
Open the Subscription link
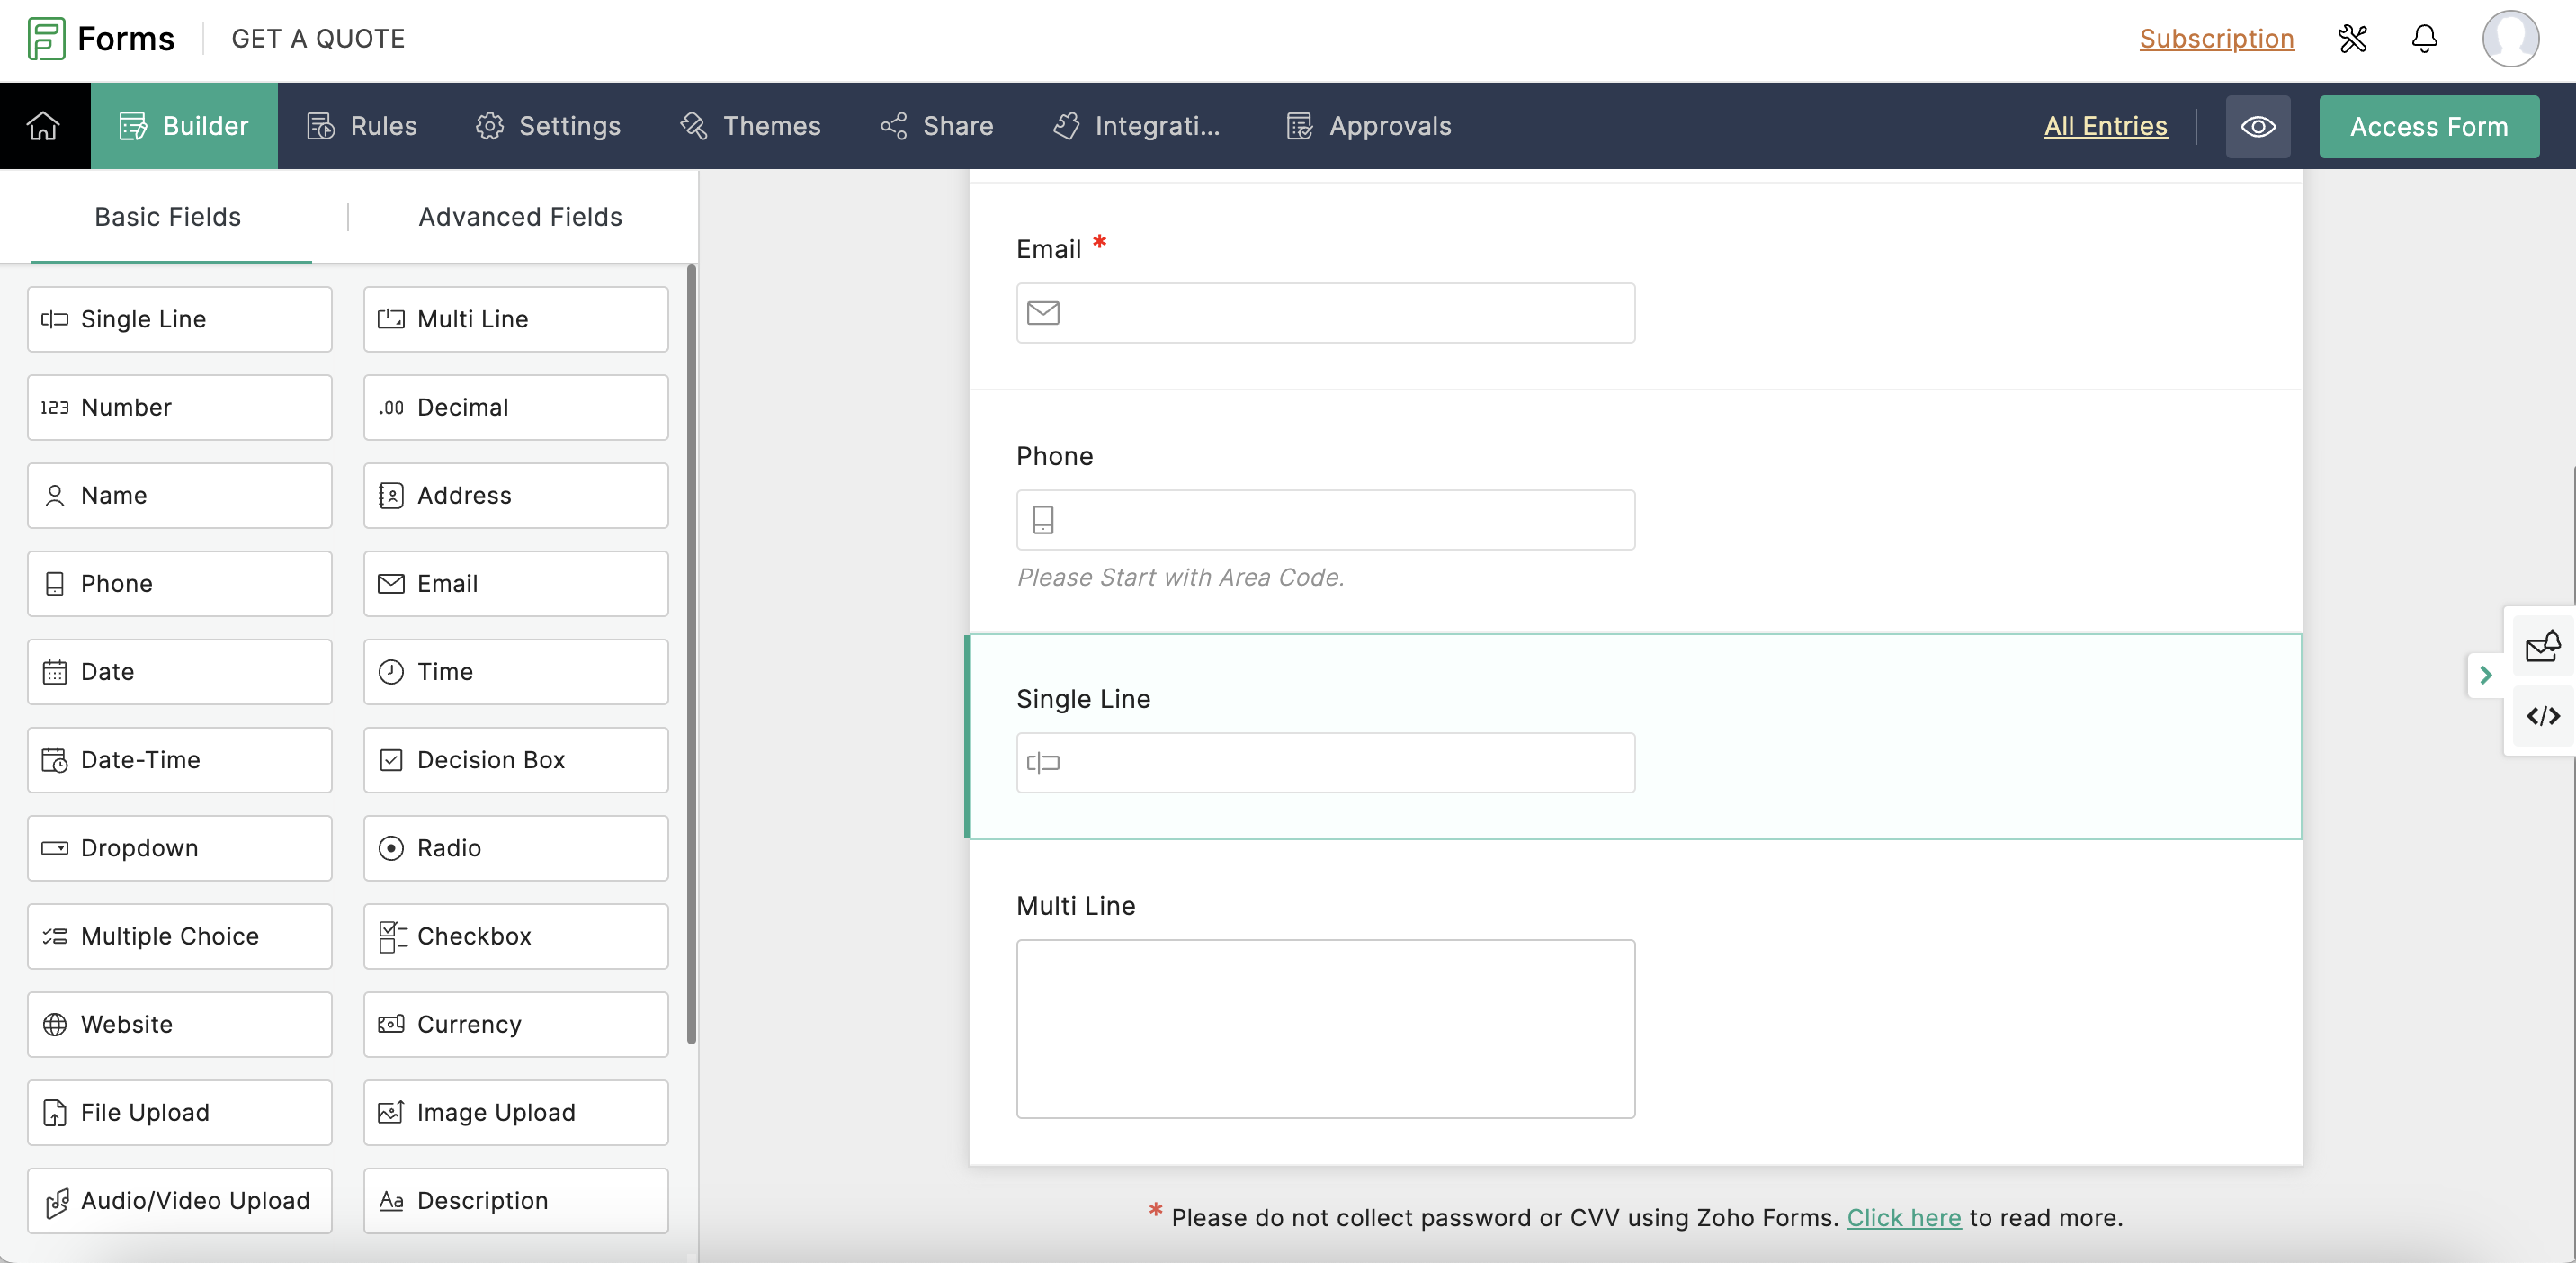[2216, 39]
